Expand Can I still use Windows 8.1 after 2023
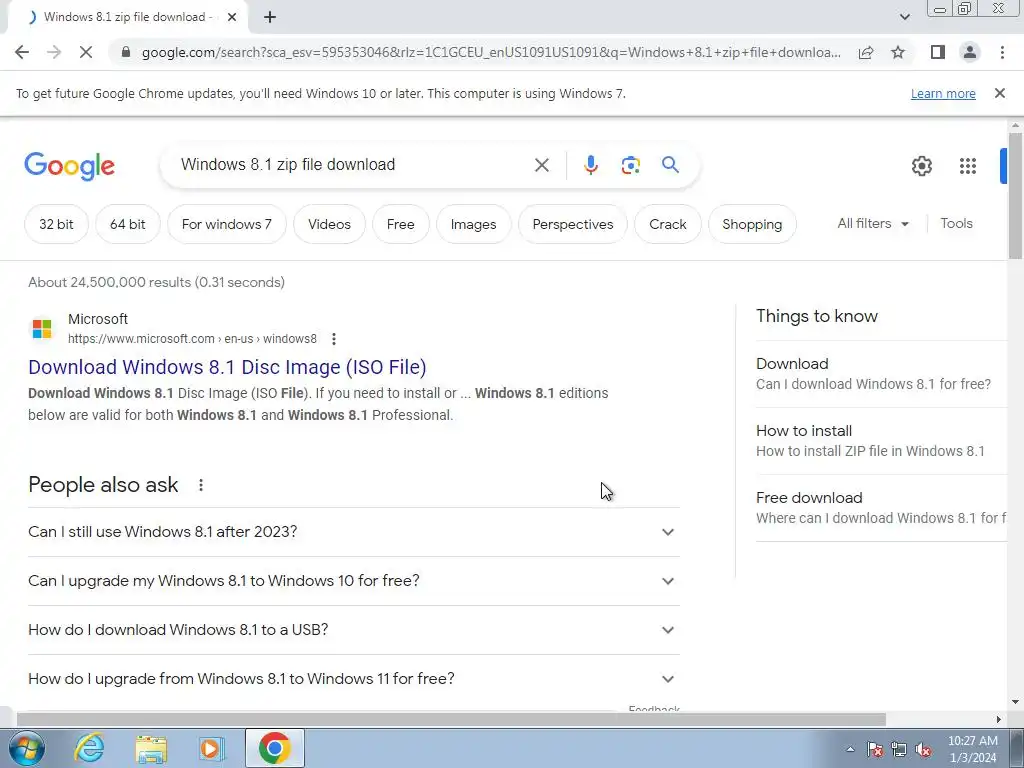This screenshot has height=768, width=1024. [x=353, y=532]
